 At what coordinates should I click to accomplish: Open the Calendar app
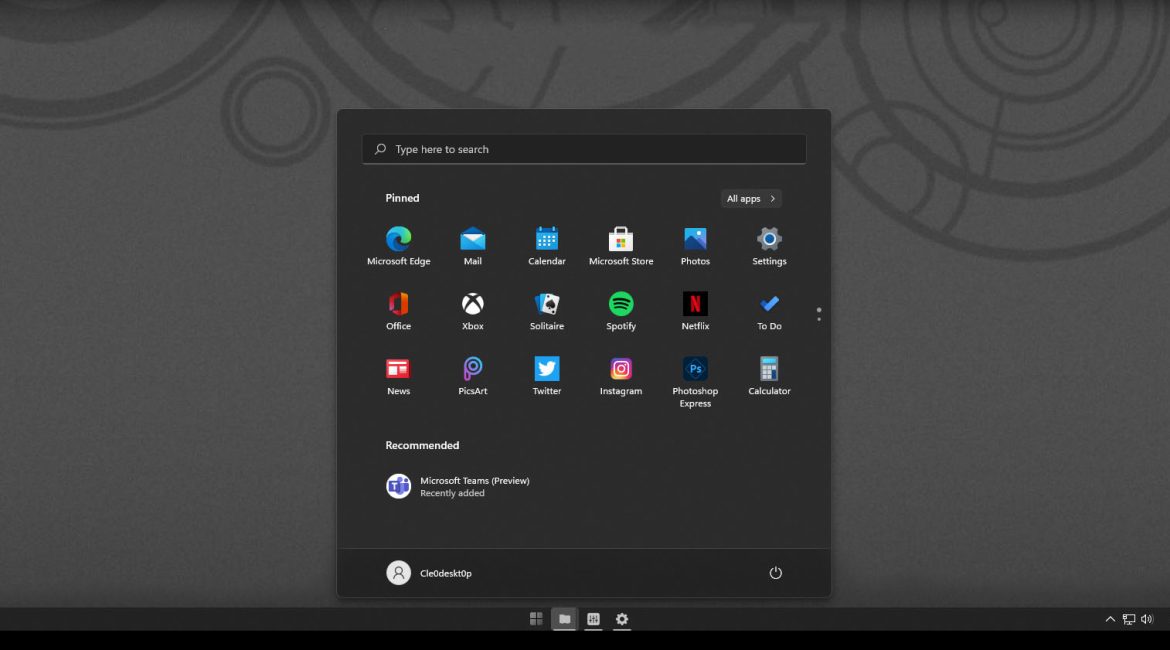click(x=546, y=240)
